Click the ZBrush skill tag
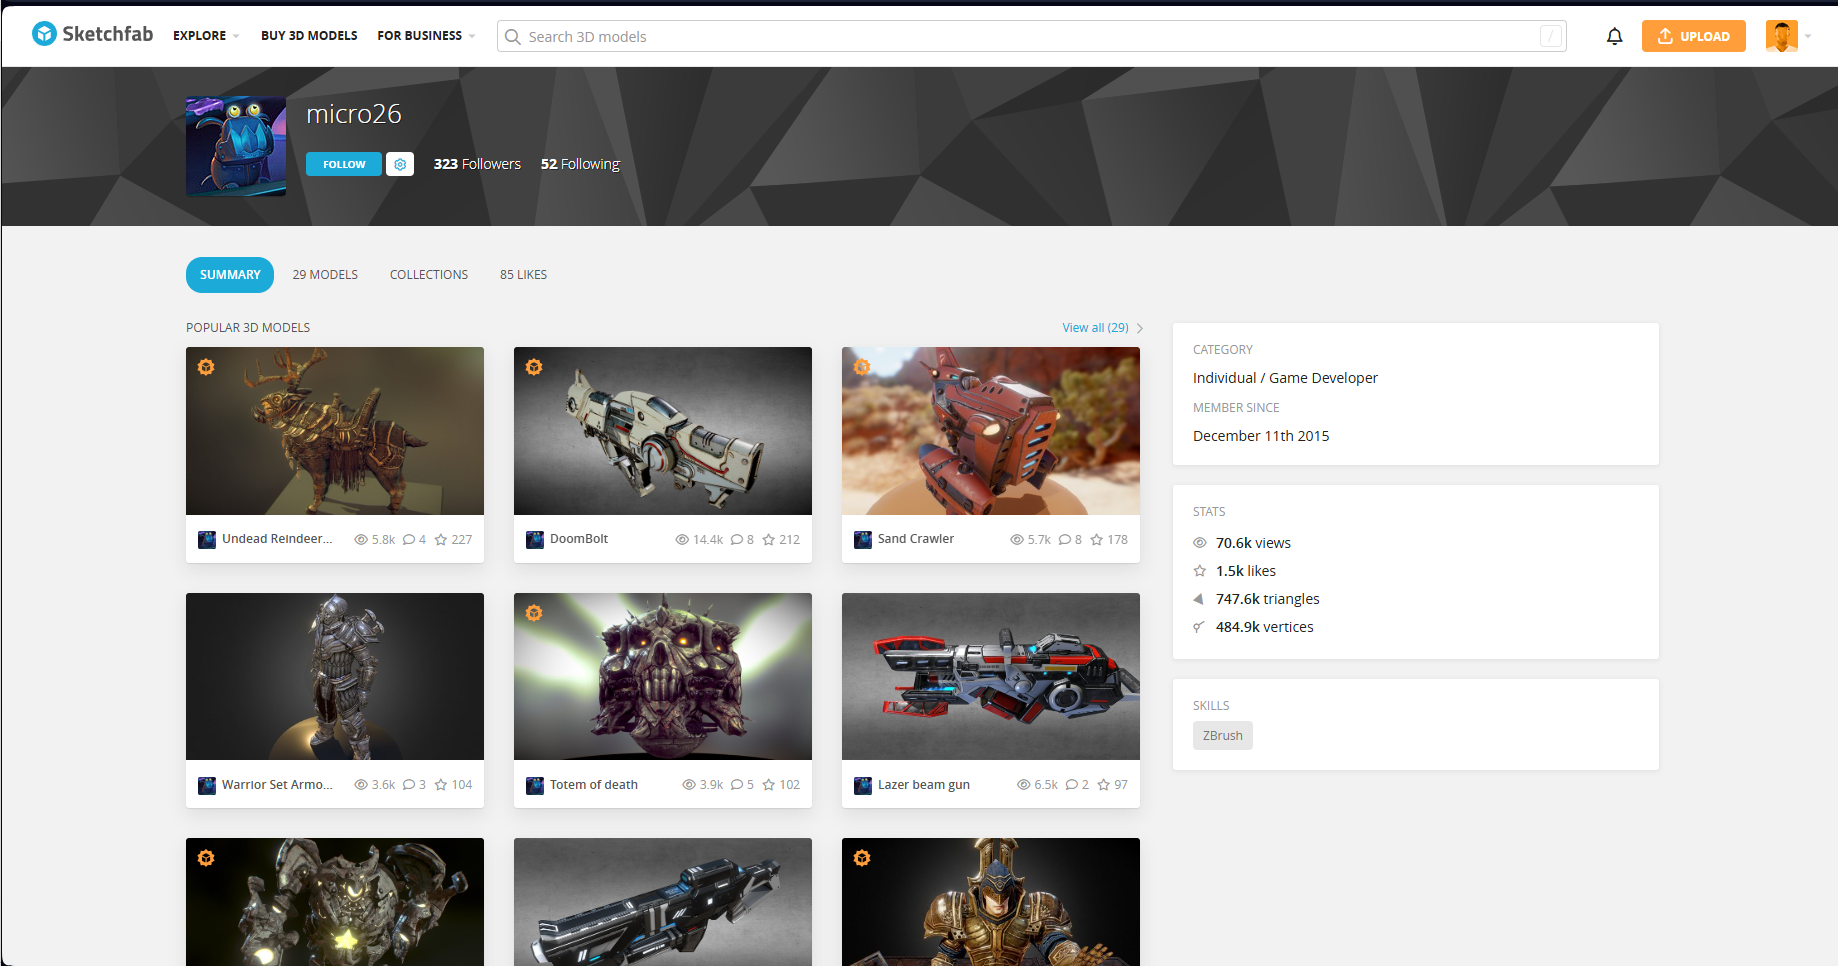Viewport: 1838px width, 966px height. [1222, 736]
